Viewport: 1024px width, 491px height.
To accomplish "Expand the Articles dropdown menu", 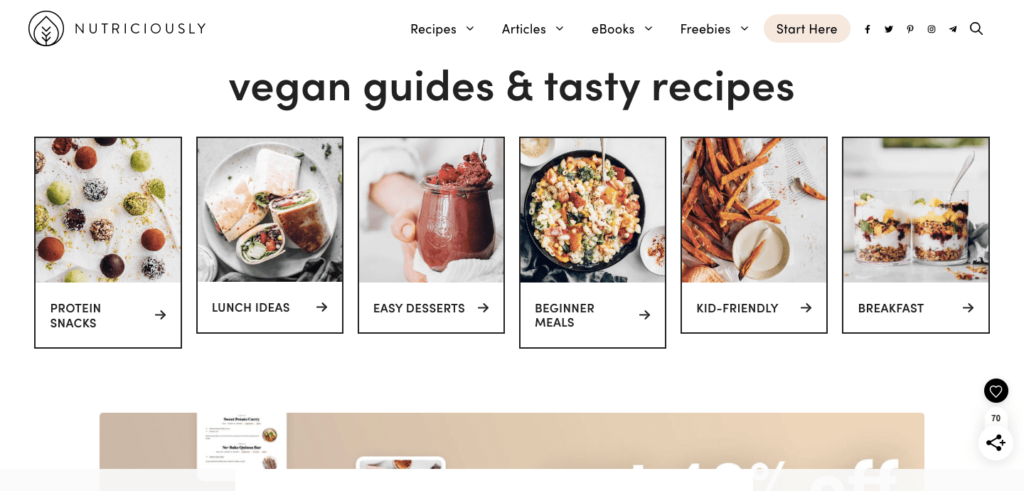I will coord(532,29).
